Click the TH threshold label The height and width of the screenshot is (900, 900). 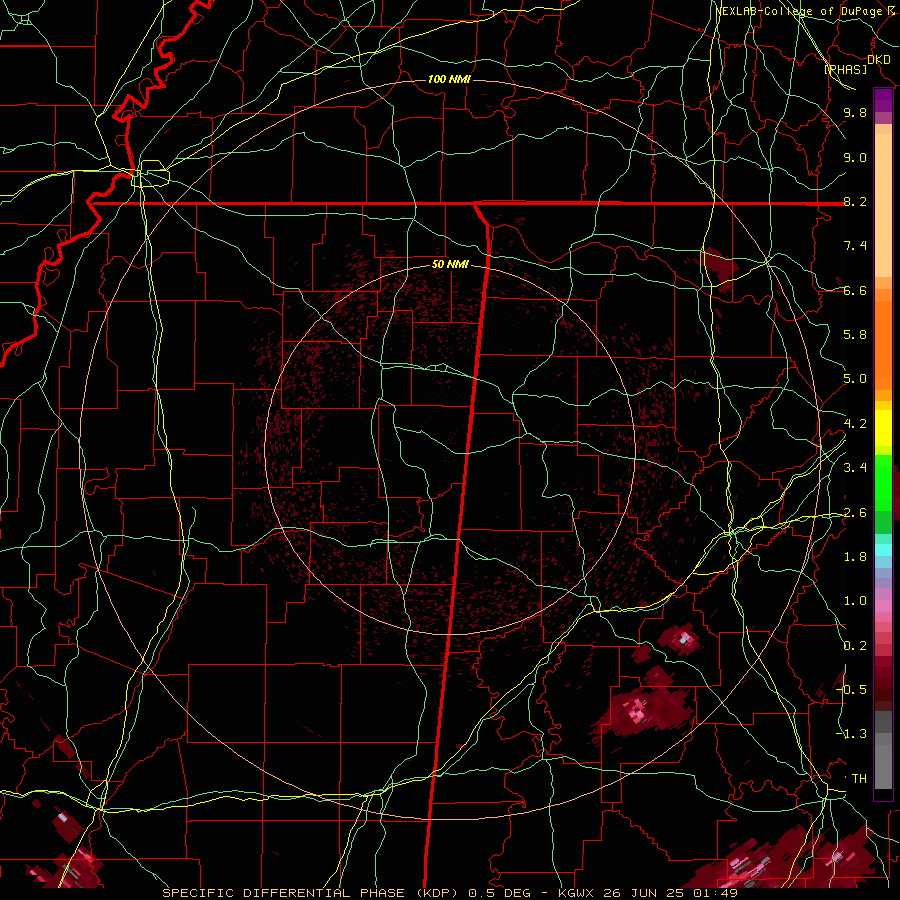(x=859, y=779)
